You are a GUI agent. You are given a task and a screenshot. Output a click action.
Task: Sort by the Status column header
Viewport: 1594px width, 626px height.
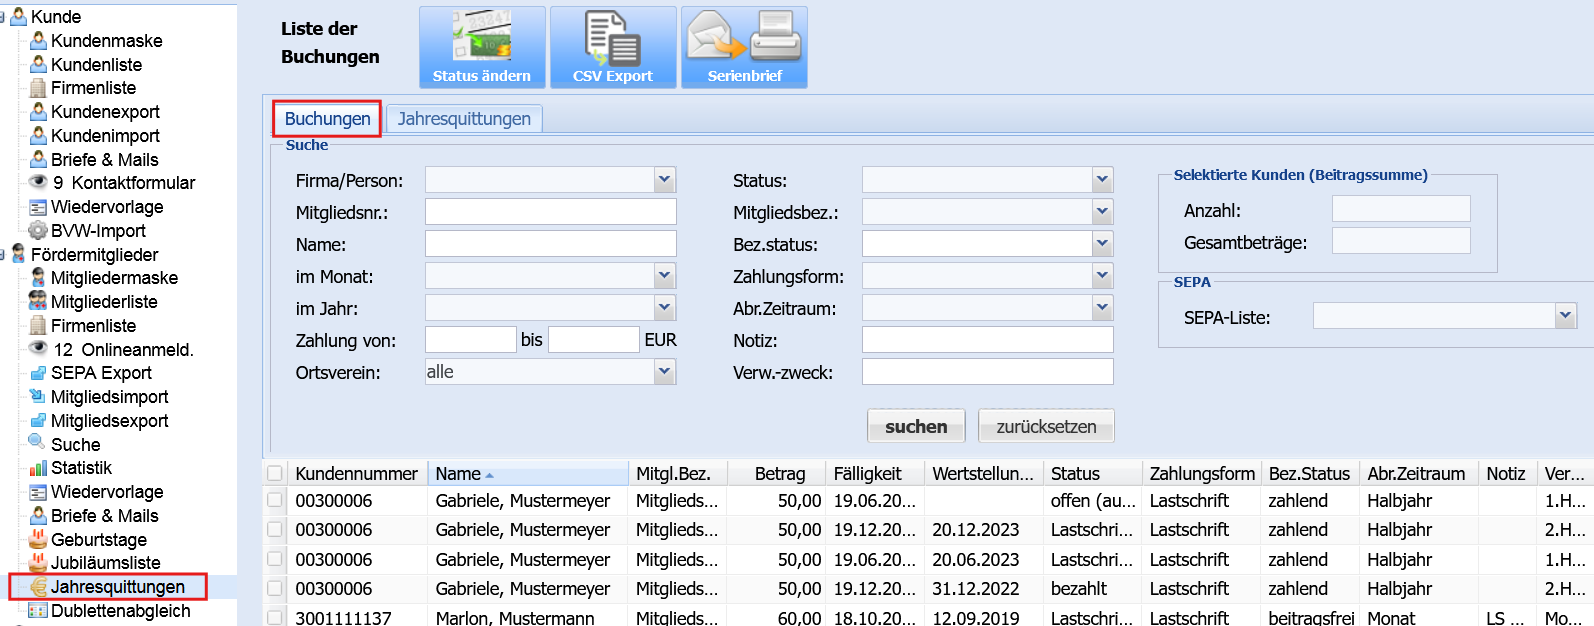[x=1092, y=473]
